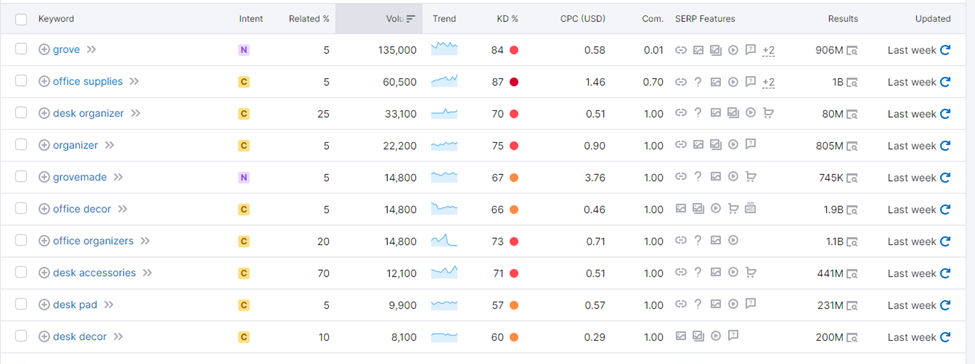Expand office supplies double chevron
Image resolution: width=975 pixels, height=364 pixels.
[134, 82]
